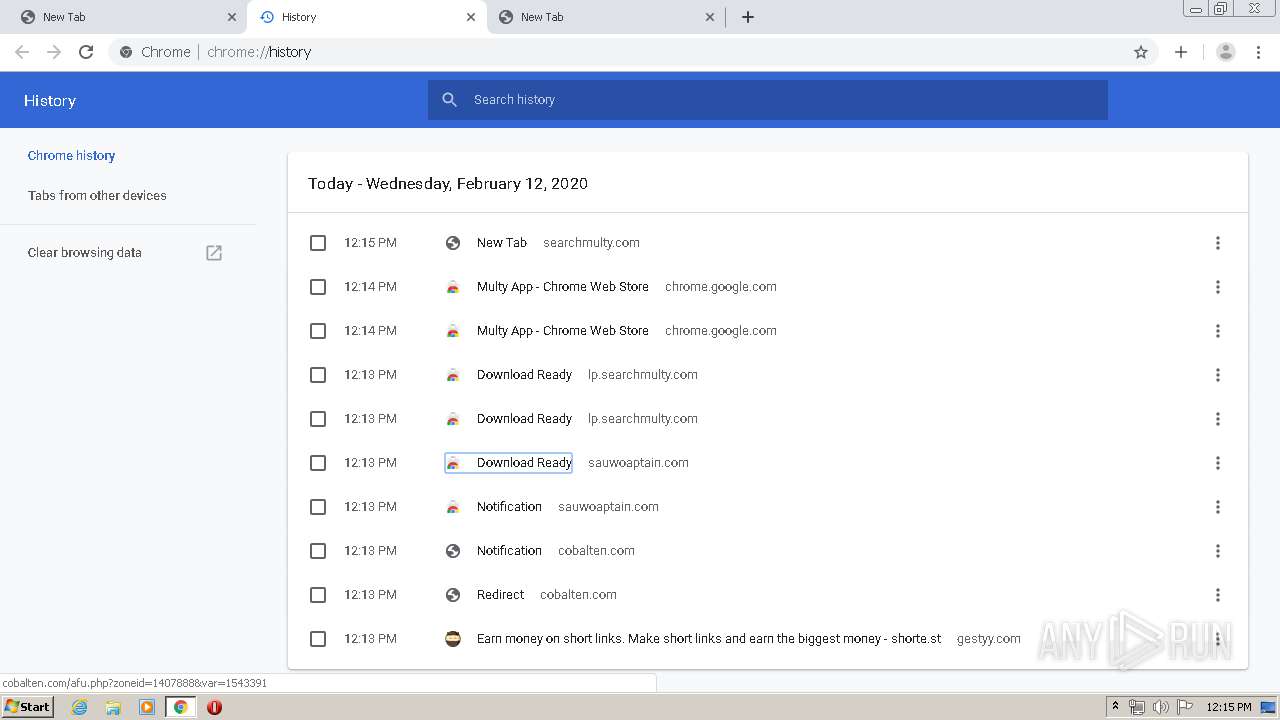Image resolution: width=1280 pixels, height=720 pixels.
Task: Open more actions for sauwoaptain.com Notification
Action: coord(1218,507)
